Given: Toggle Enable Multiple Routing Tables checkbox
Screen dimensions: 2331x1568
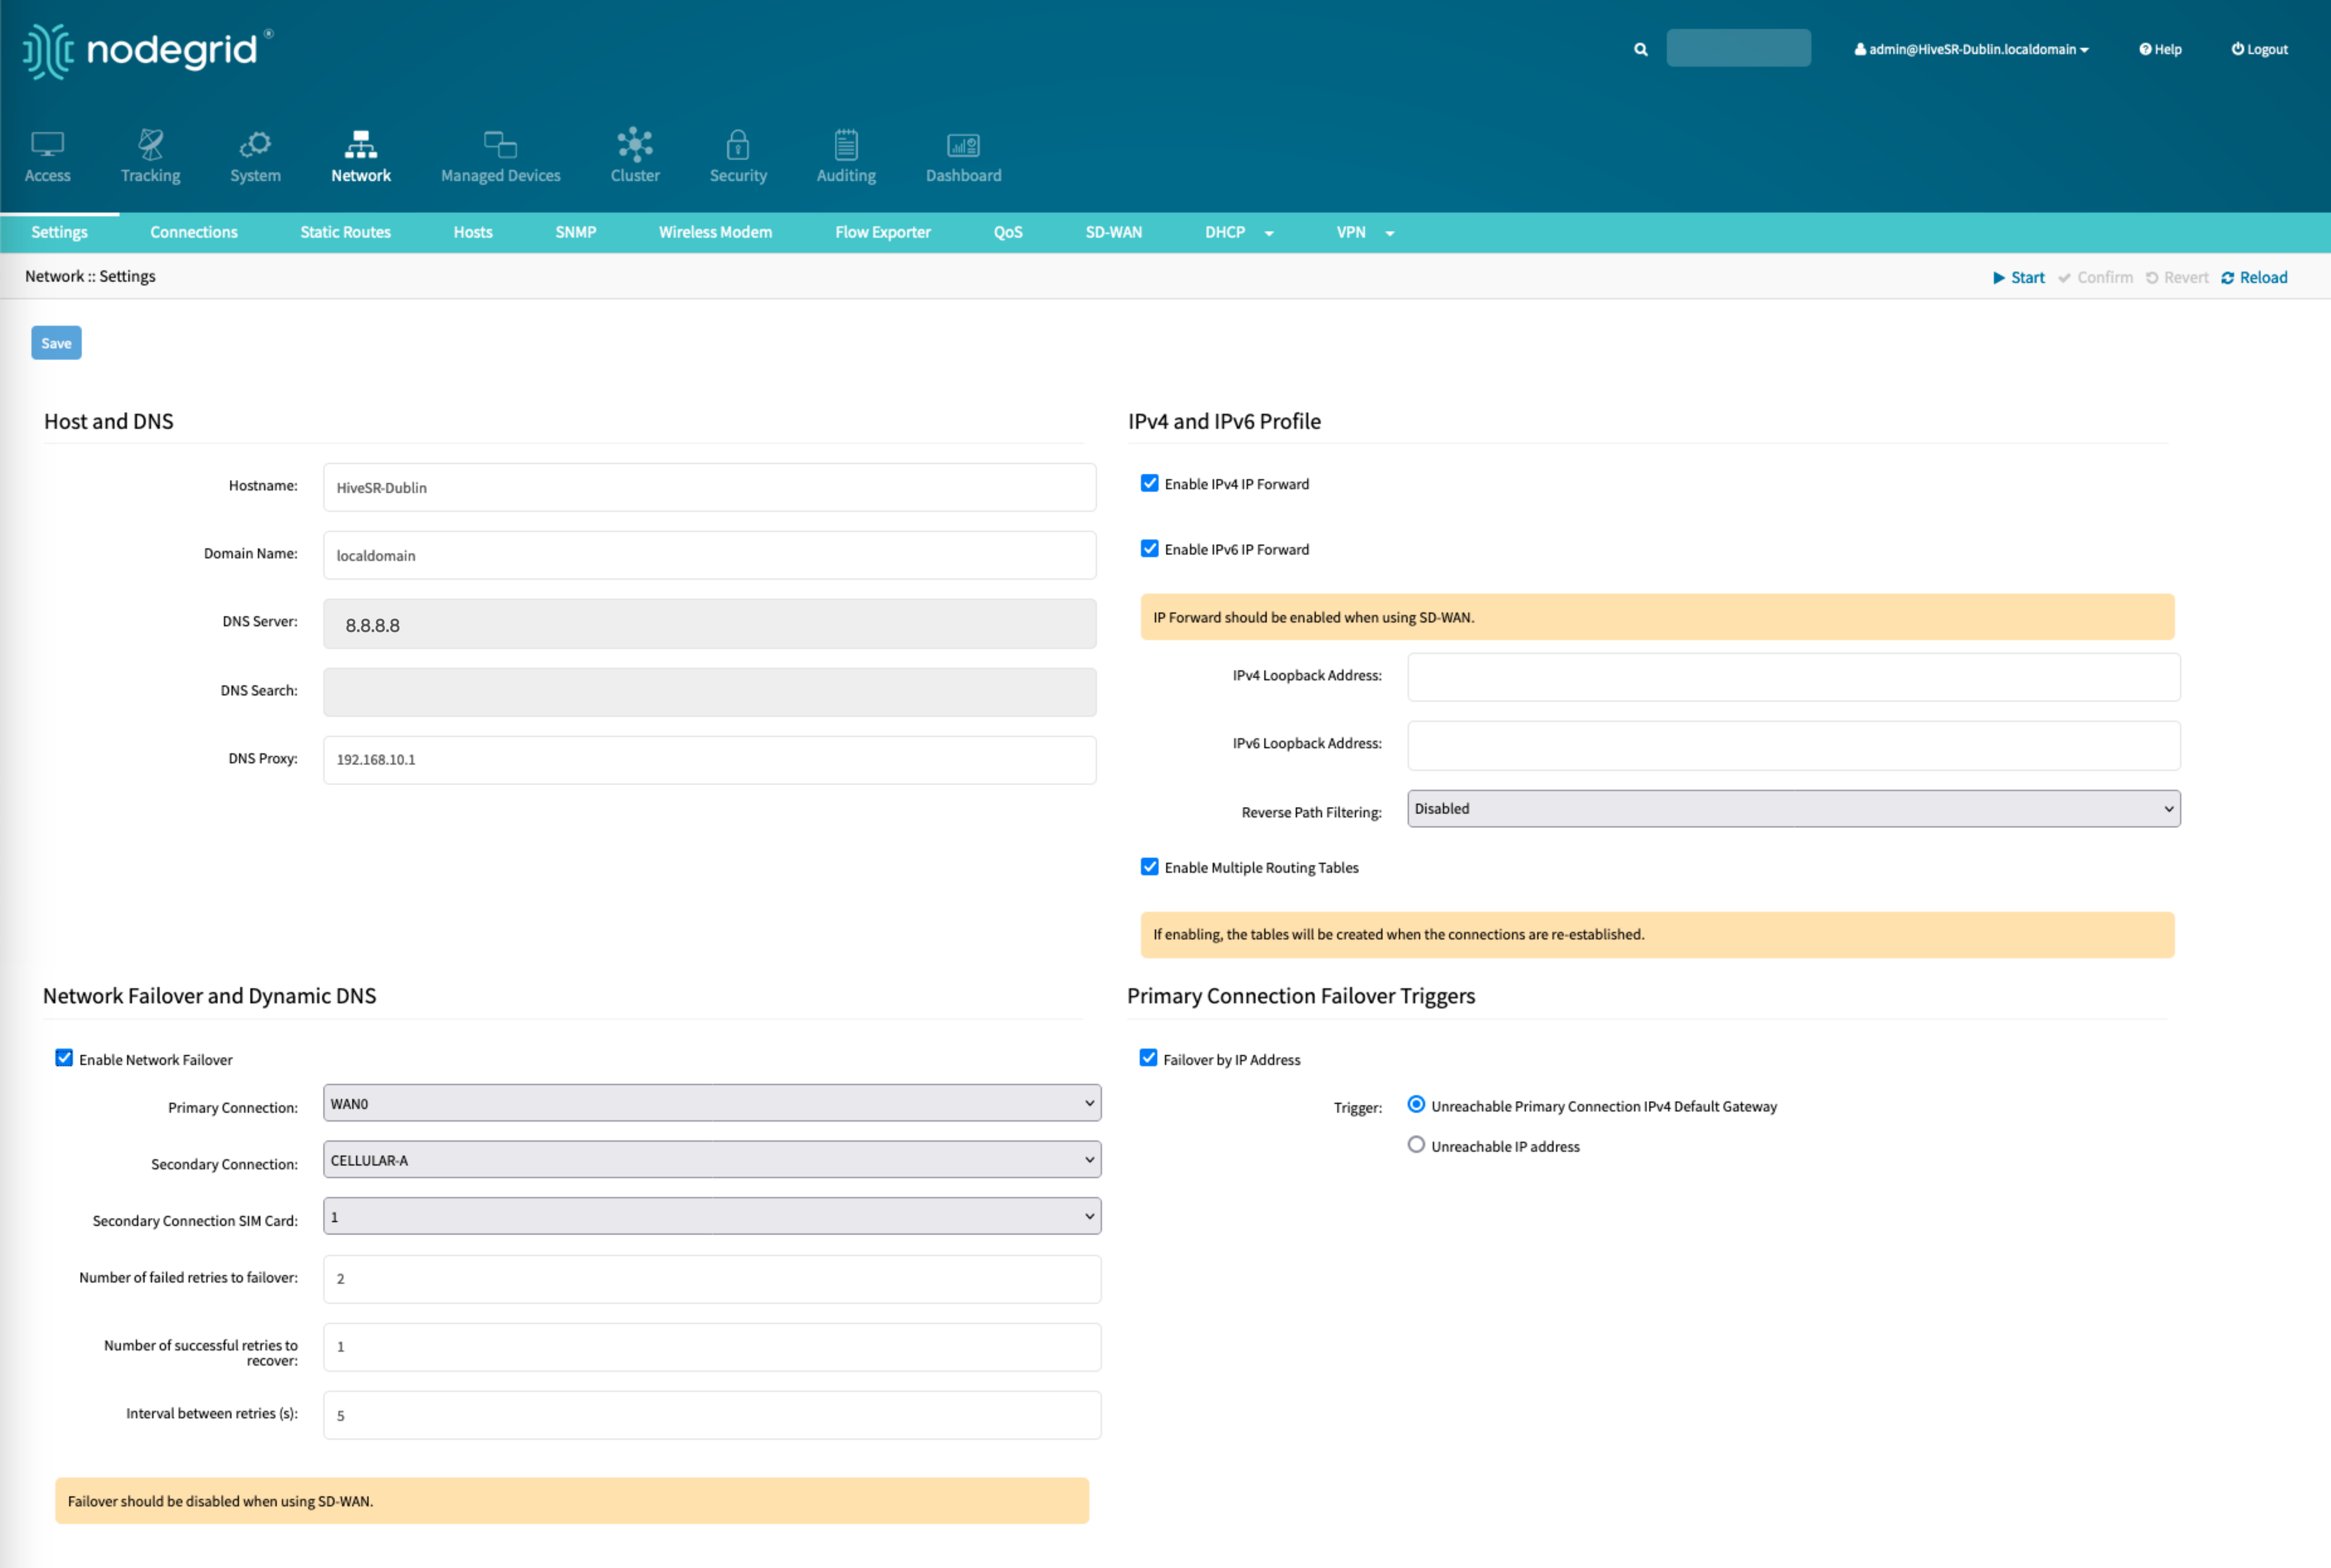Looking at the screenshot, I should click(1150, 867).
